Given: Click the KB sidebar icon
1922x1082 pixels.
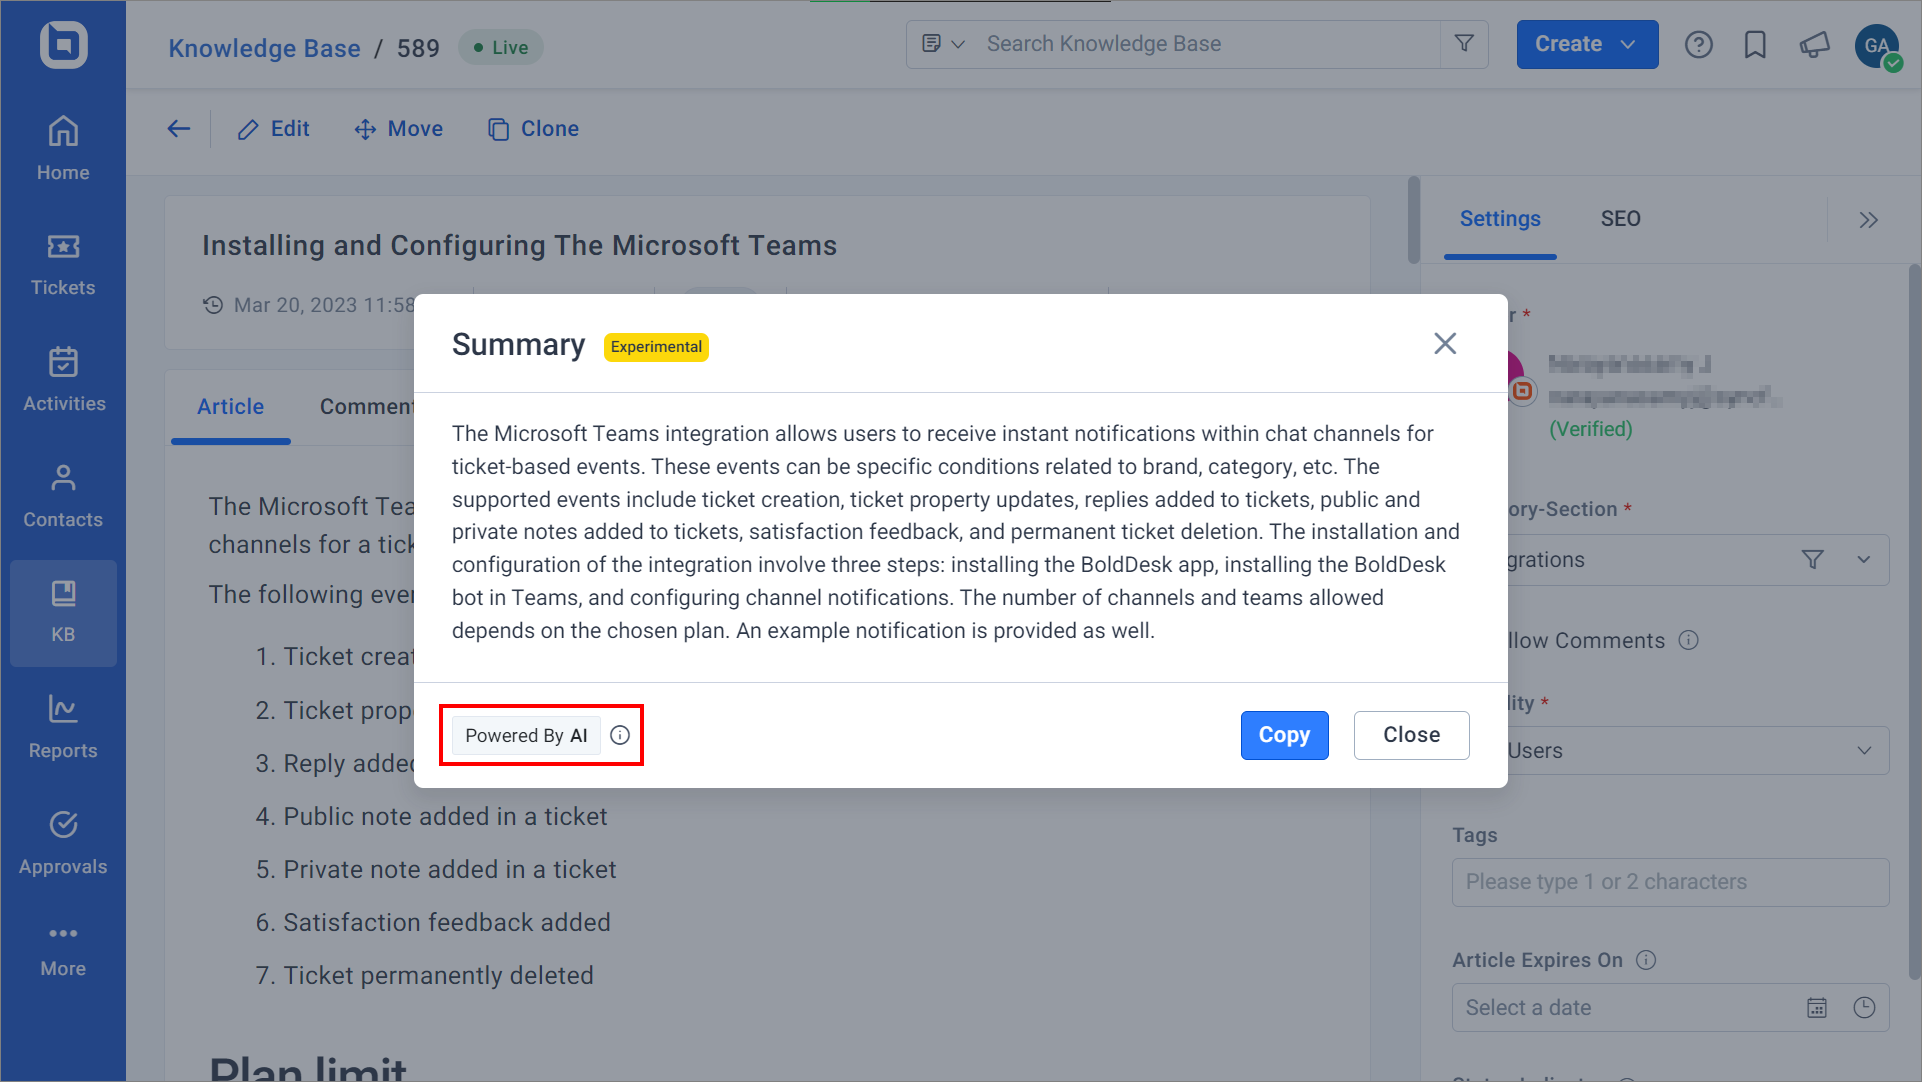Looking at the screenshot, I should pos(62,610).
